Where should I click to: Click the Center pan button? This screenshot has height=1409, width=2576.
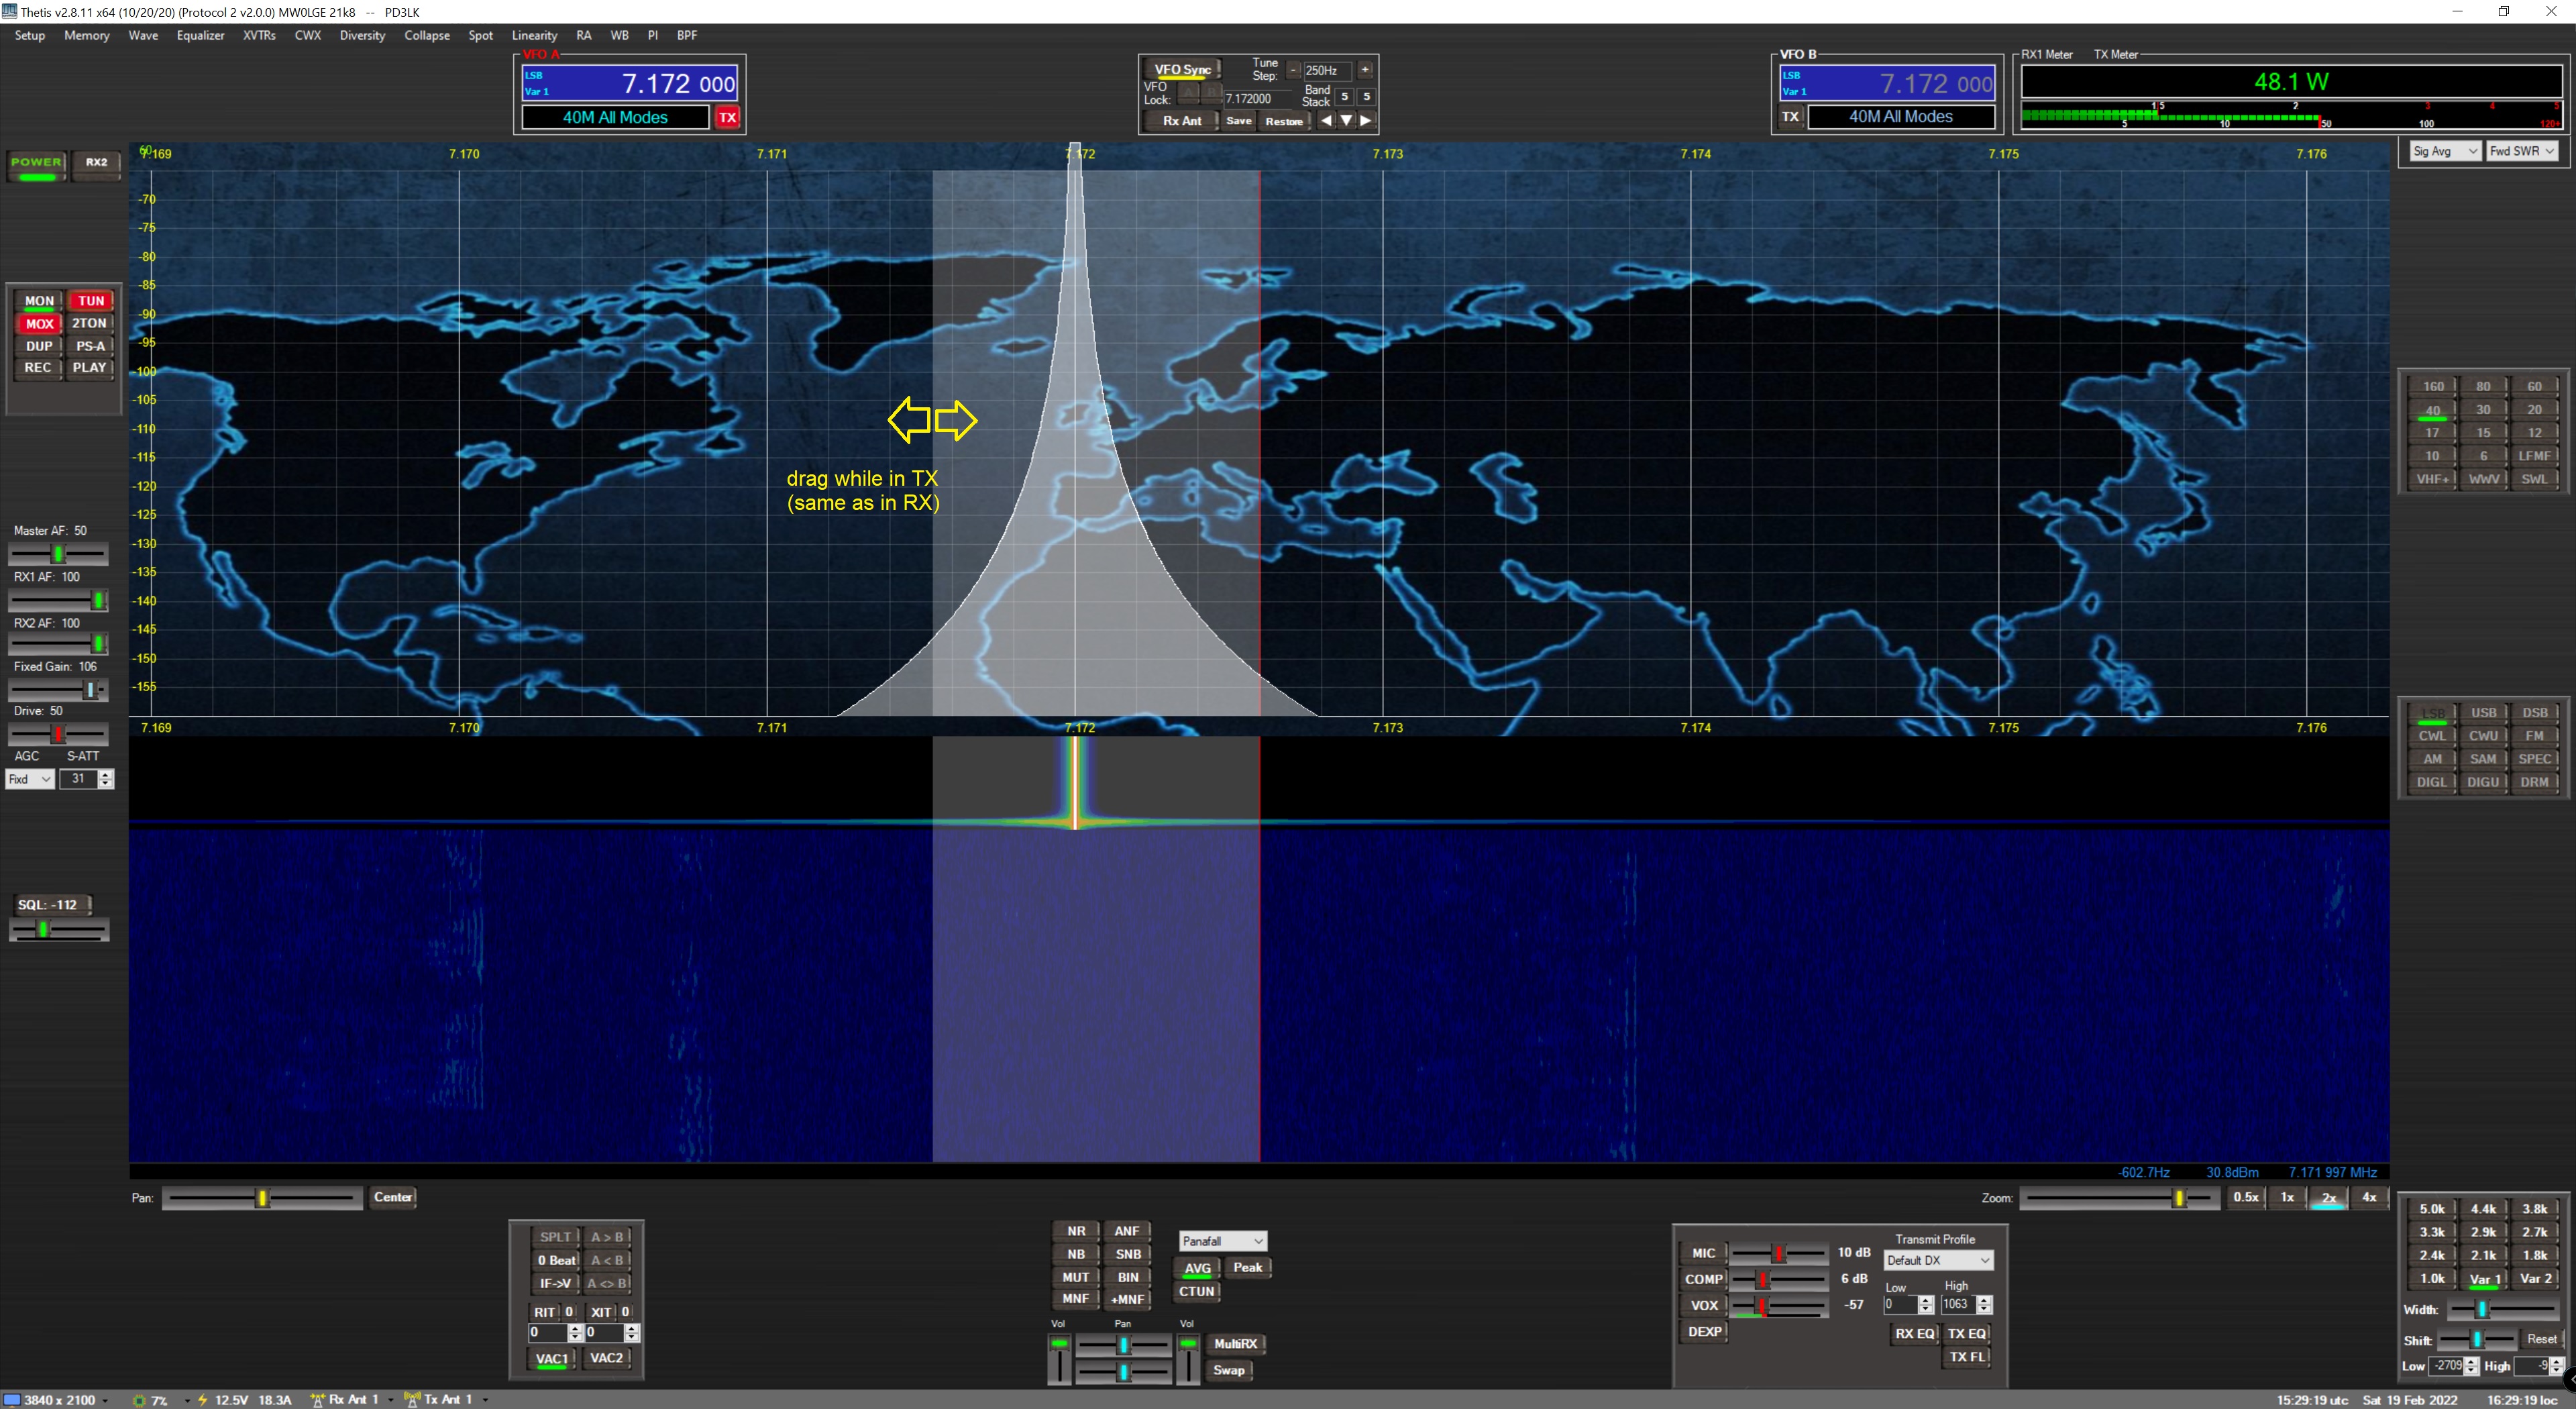coord(393,1197)
